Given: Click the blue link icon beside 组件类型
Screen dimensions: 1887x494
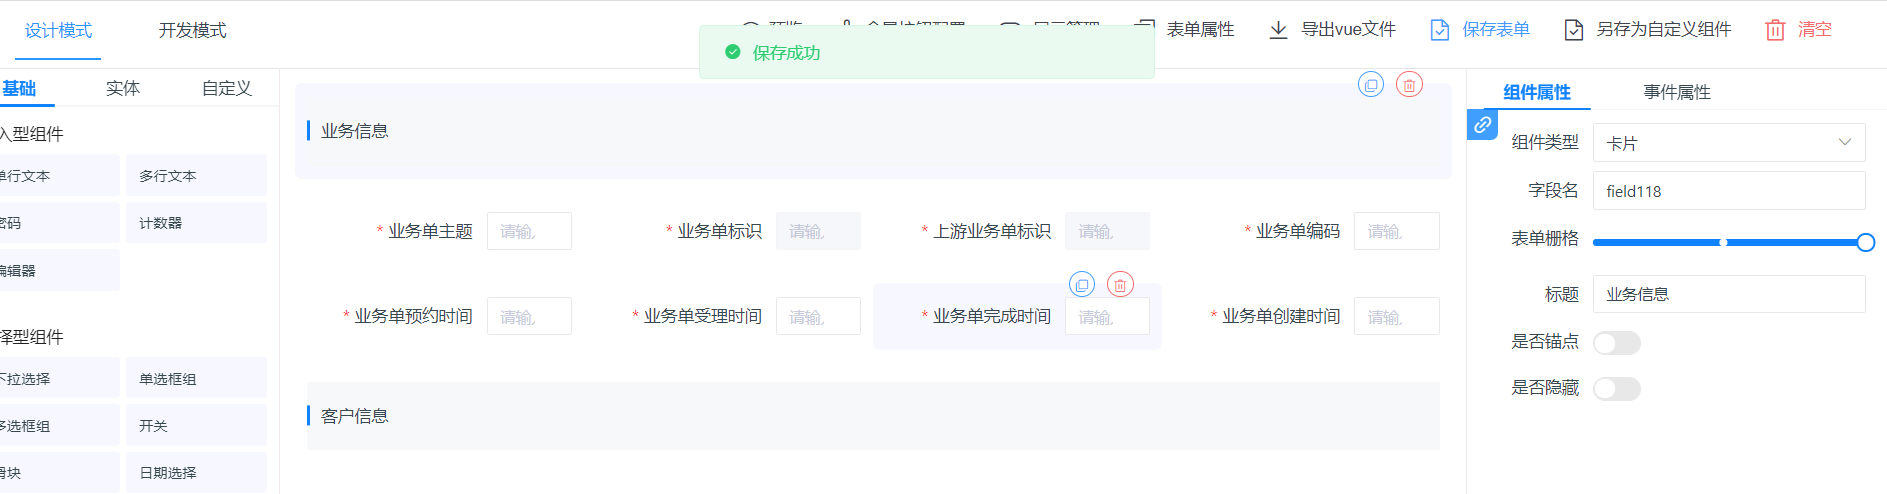Looking at the screenshot, I should [x=1482, y=125].
